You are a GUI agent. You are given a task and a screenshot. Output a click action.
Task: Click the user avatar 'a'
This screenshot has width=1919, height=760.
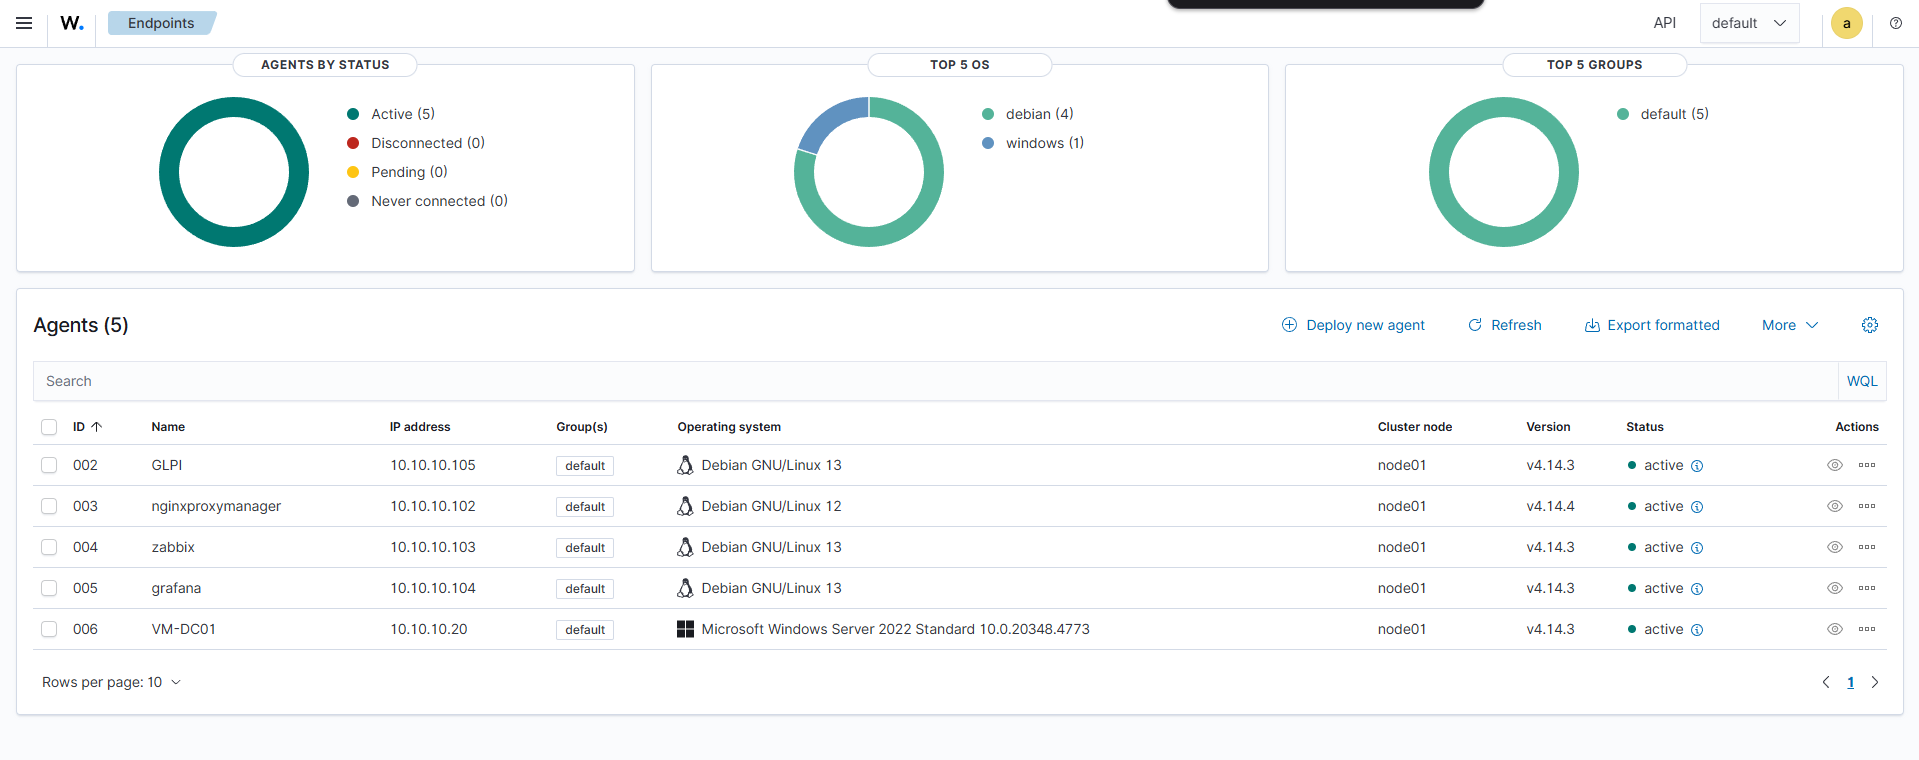click(1846, 23)
